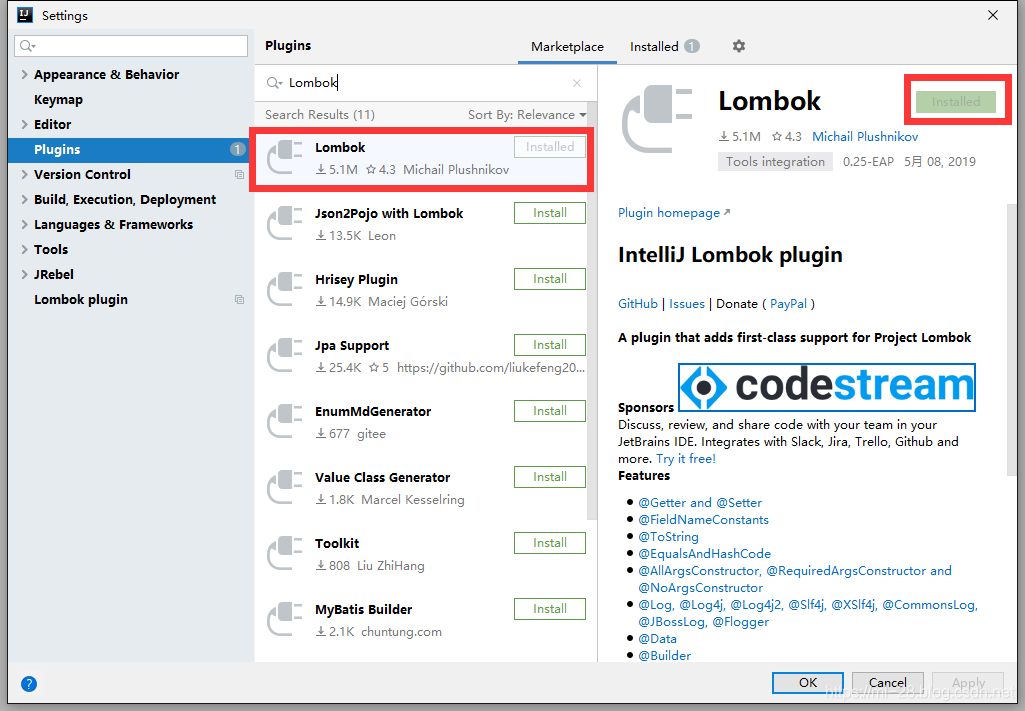Click the project-level icon next to Version Control

click(239, 174)
